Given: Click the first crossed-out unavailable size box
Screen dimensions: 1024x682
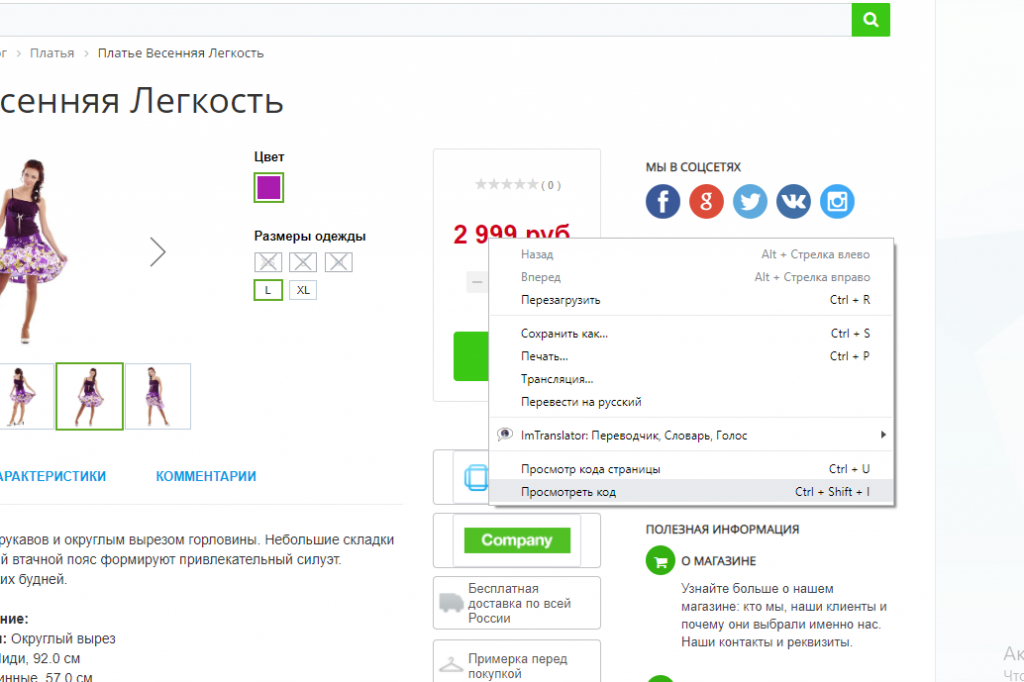Looking at the screenshot, I should click(x=268, y=262).
